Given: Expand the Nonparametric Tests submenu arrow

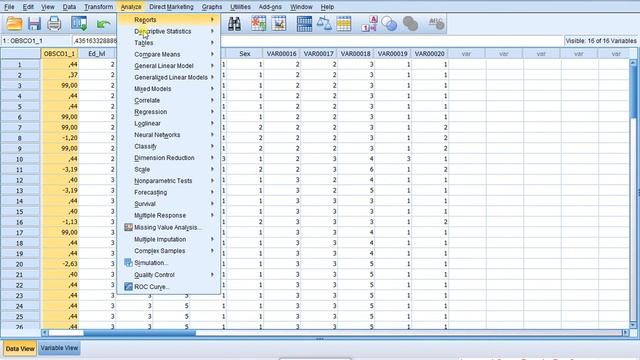Looking at the screenshot, I should 212,180.
